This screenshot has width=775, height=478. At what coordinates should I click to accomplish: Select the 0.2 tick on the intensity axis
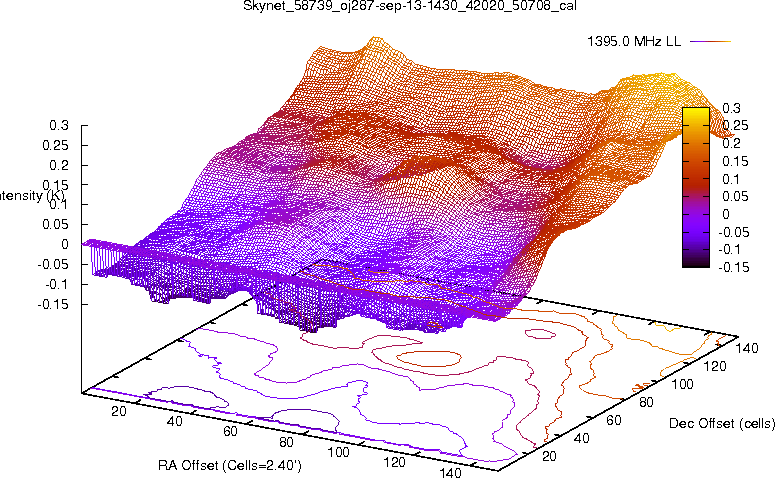coord(59,165)
